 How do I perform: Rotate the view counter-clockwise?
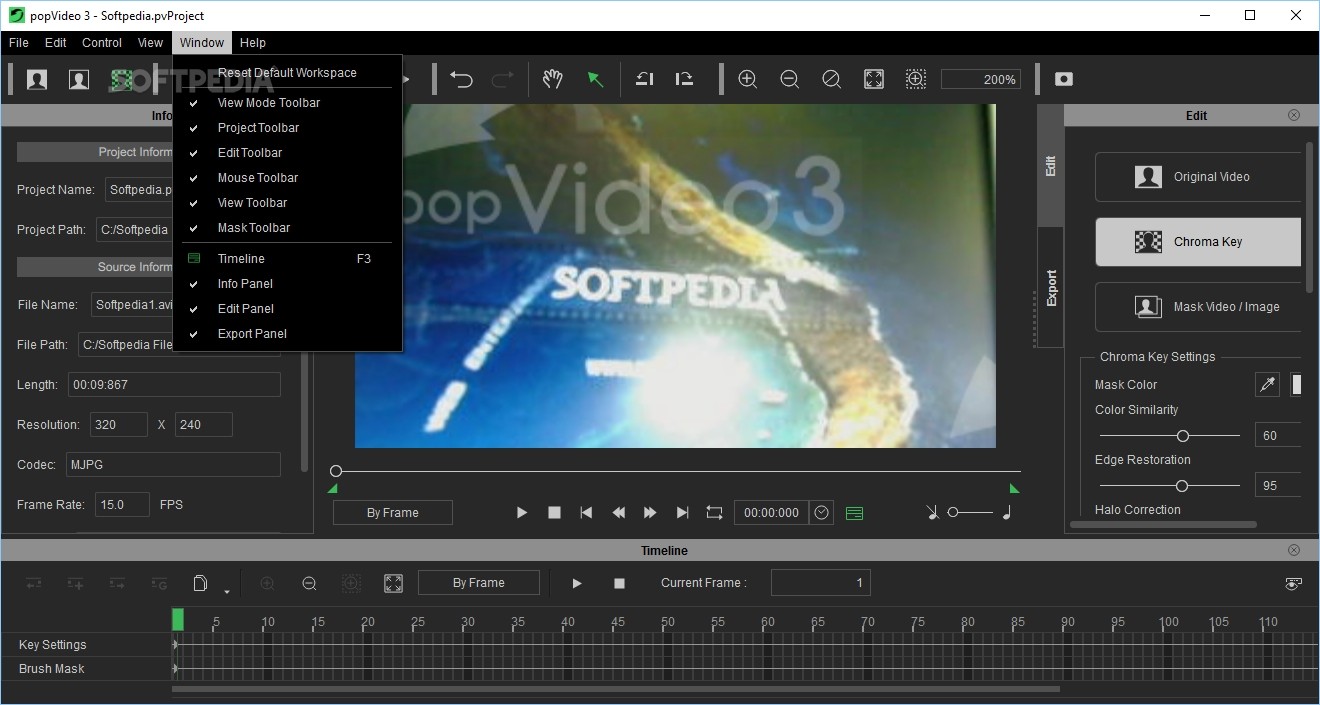645,79
